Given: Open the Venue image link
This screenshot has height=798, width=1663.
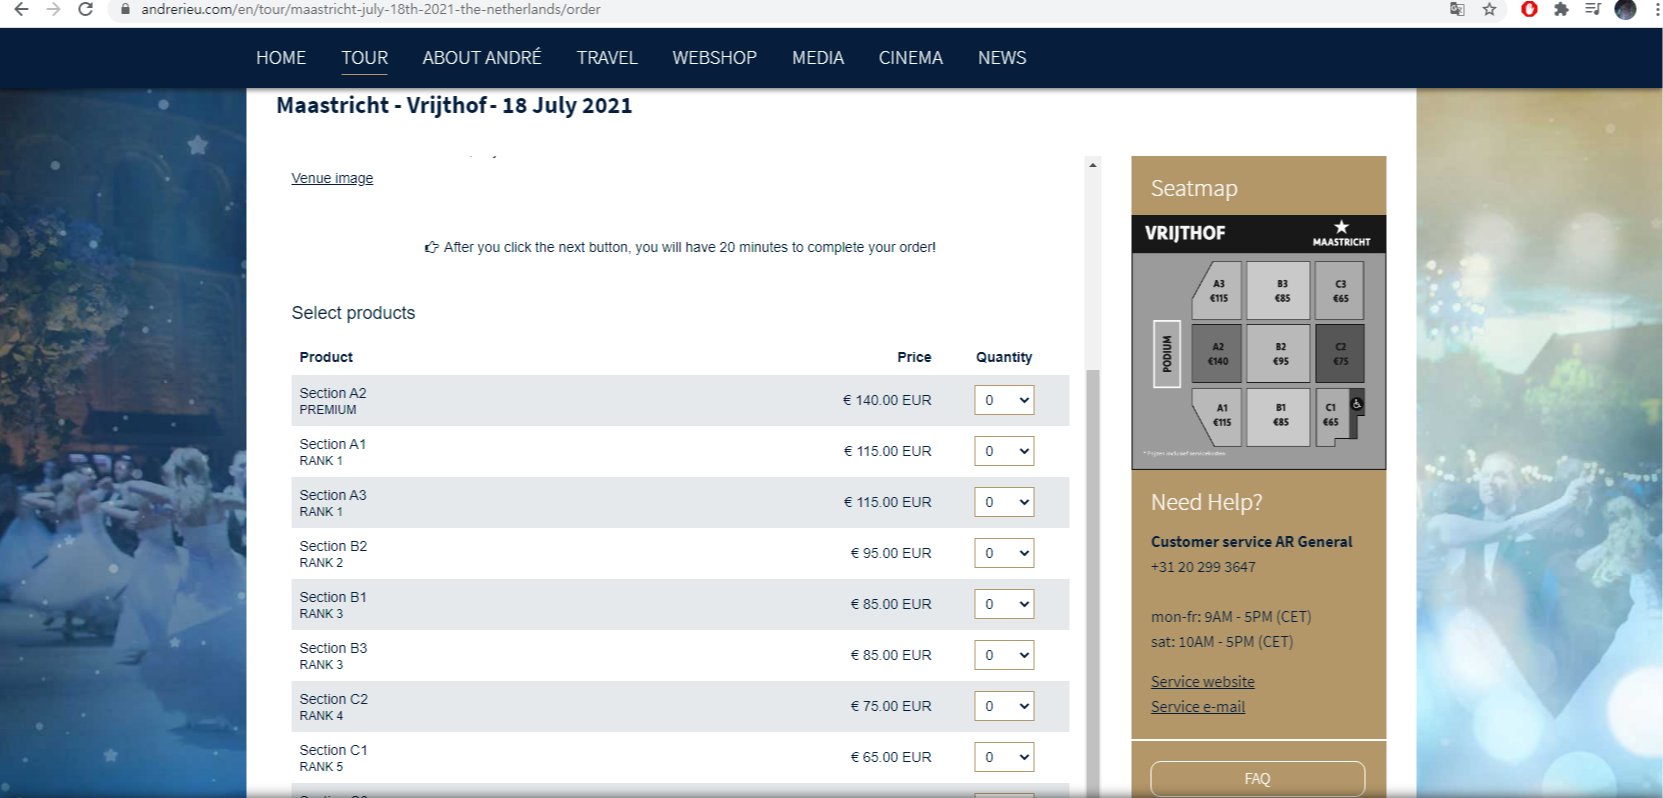Looking at the screenshot, I should (332, 178).
